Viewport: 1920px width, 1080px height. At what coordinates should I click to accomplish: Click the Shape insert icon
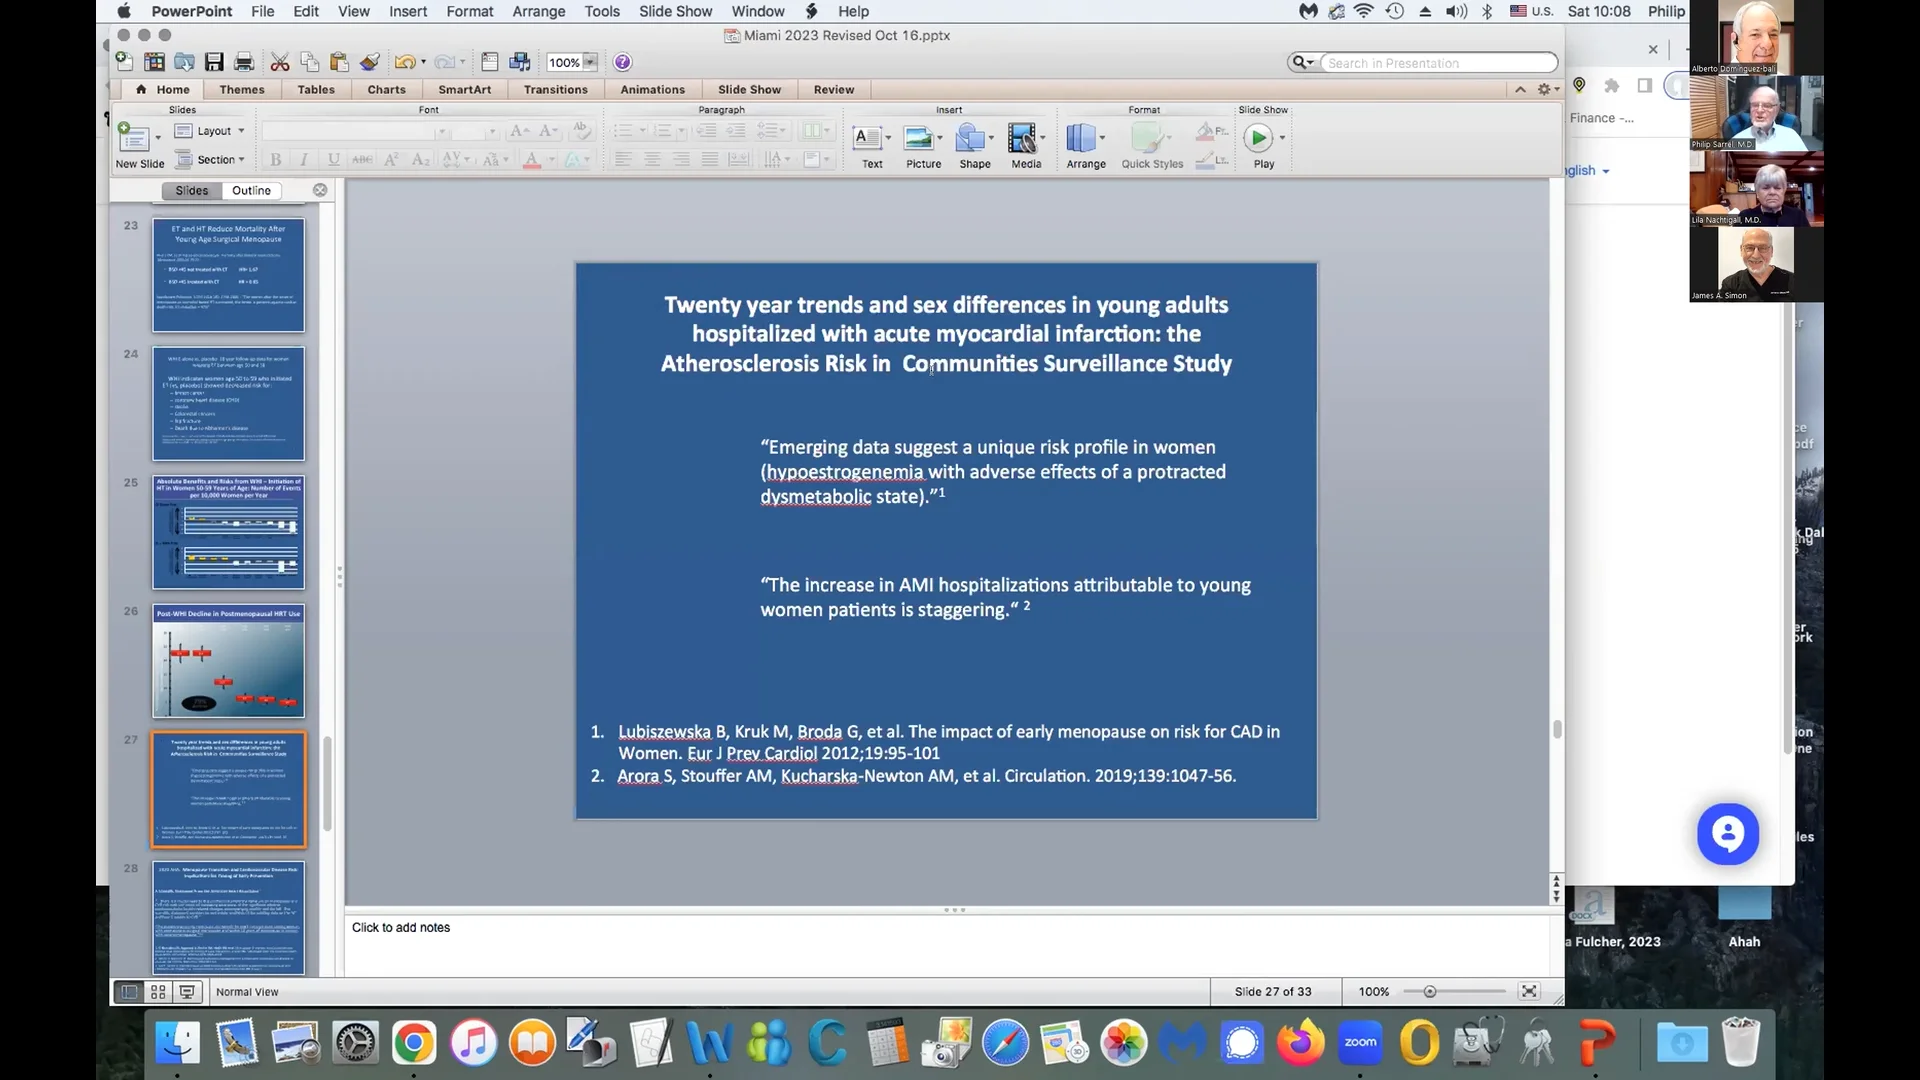pyautogui.click(x=969, y=137)
